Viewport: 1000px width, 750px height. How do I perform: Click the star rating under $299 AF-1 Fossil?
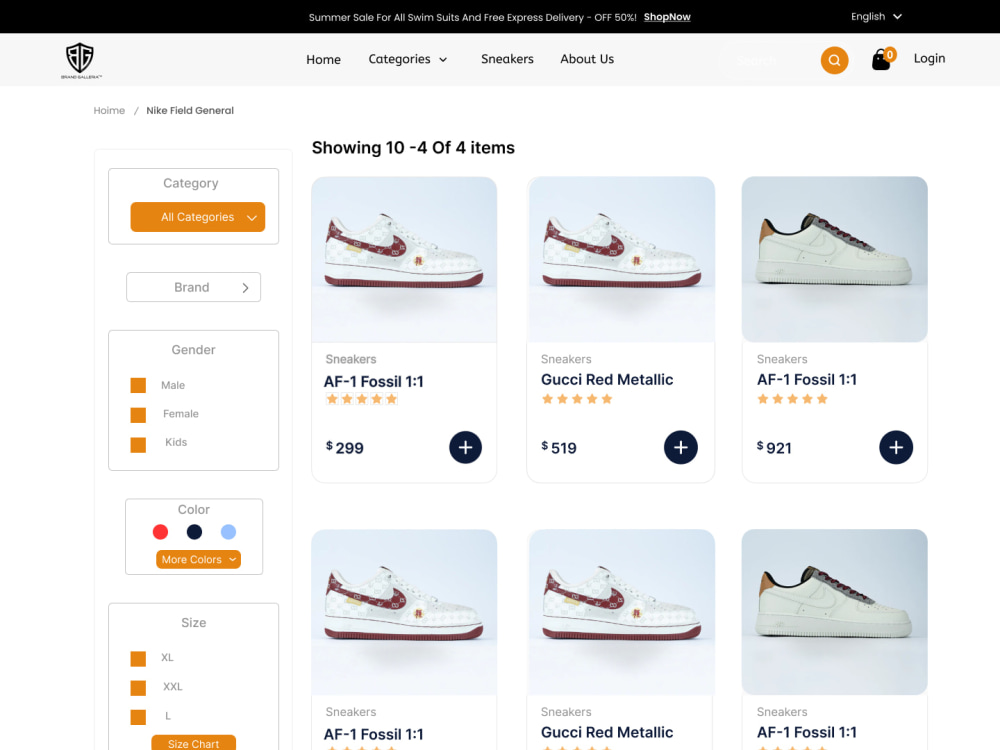362,399
